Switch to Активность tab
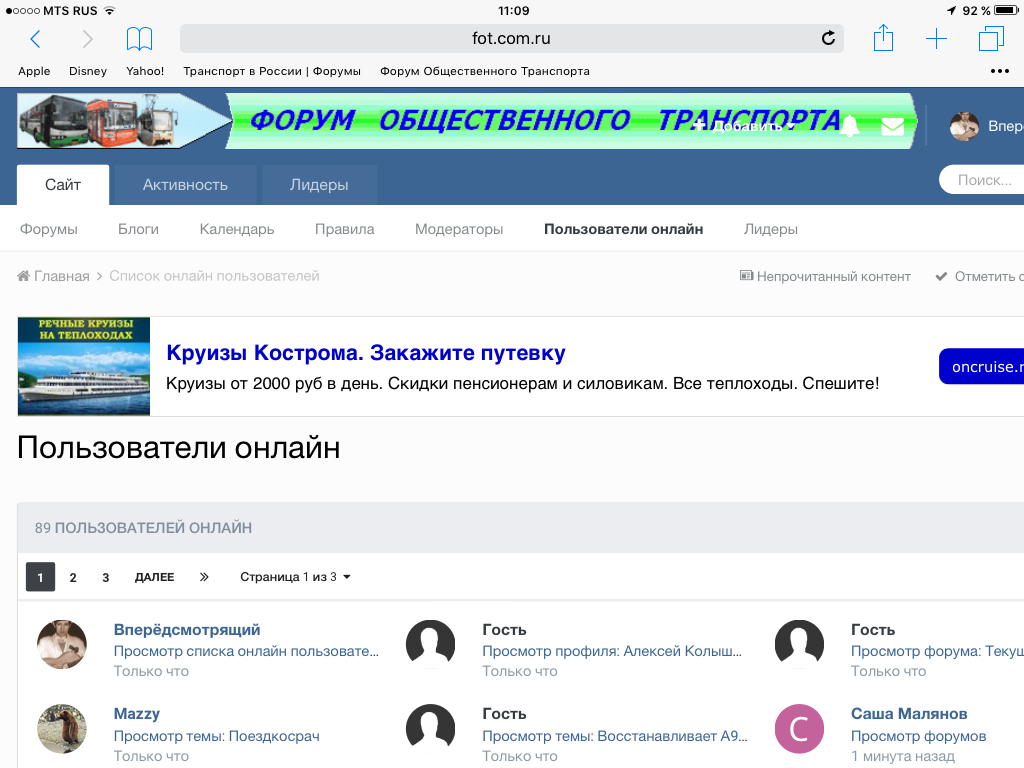The image size is (1024, 768). [x=185, y=185]
